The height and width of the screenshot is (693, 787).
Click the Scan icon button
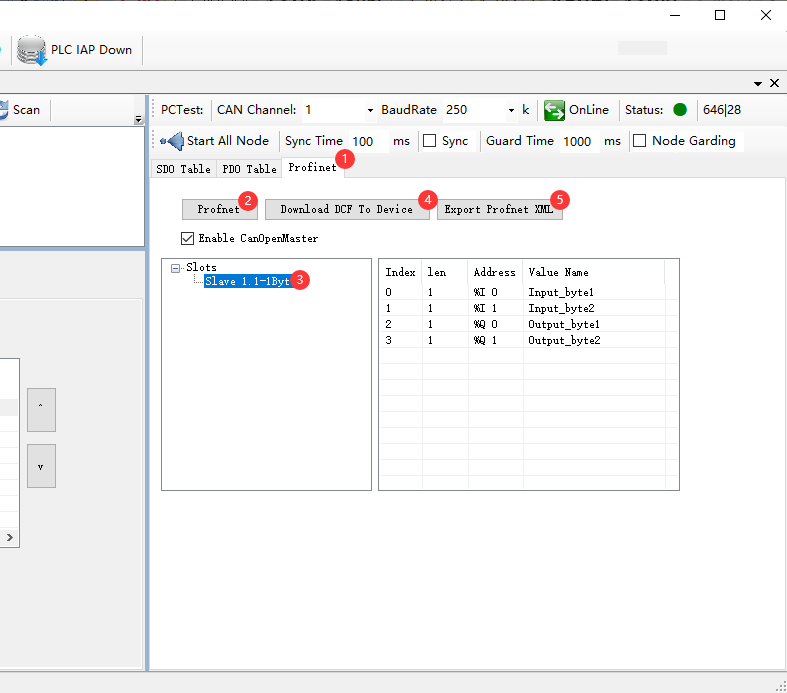[x=4, y=110]
